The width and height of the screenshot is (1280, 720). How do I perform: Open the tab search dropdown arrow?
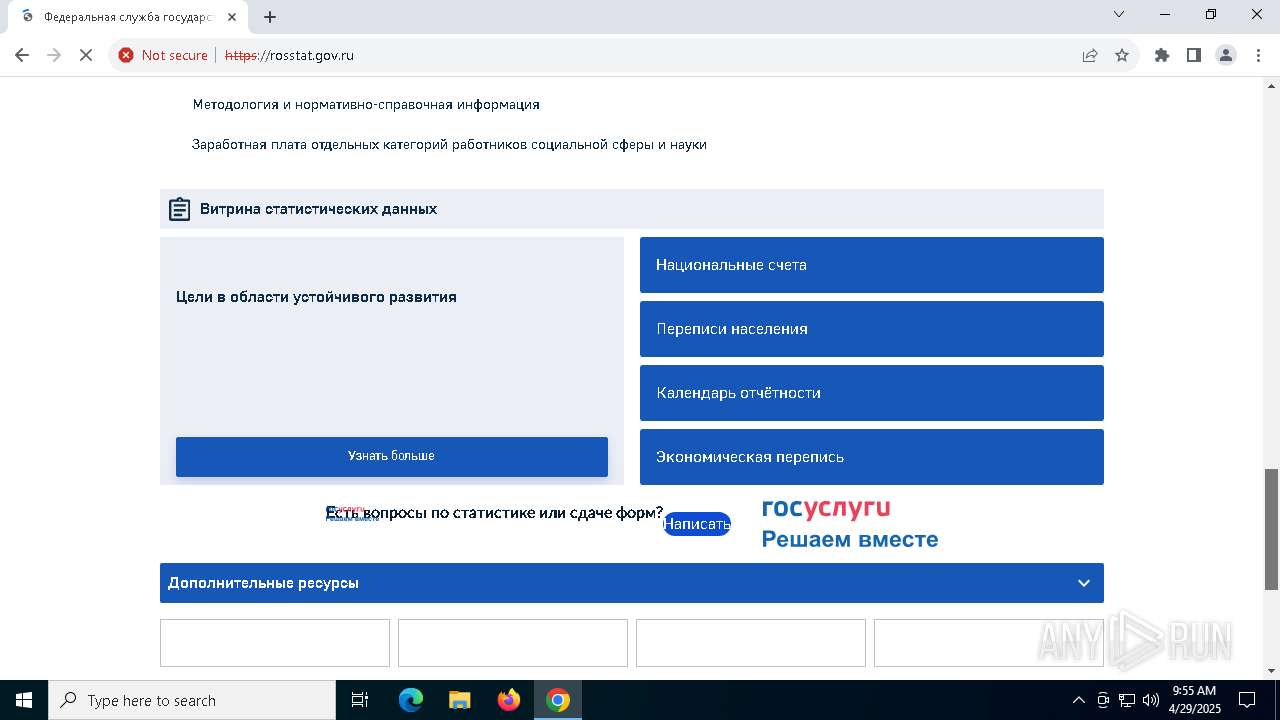click(x=1119, y=14)
